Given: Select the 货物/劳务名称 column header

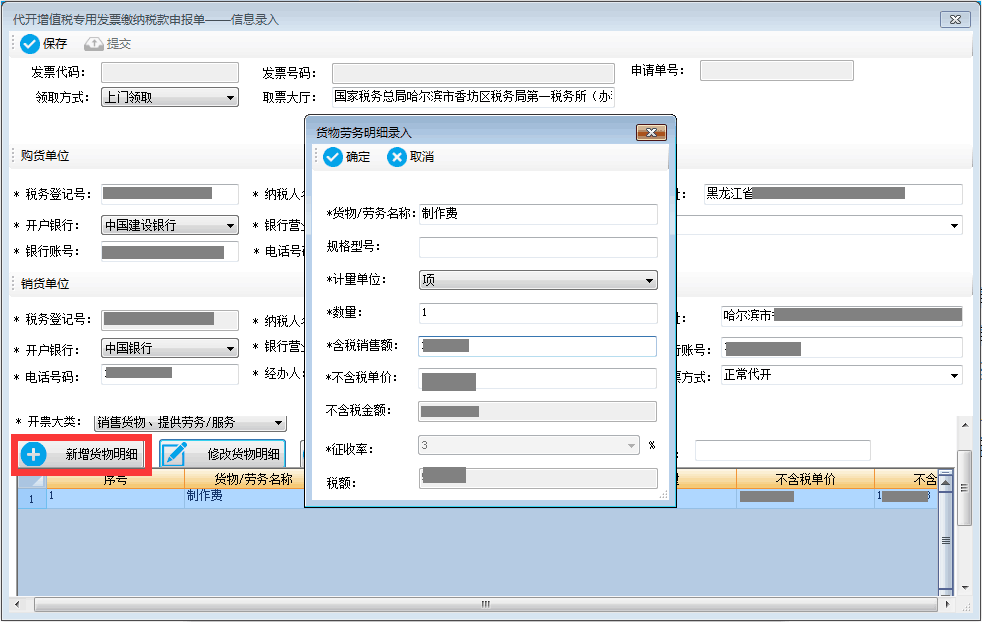Looking at the screenshot, I should [245, 479].
